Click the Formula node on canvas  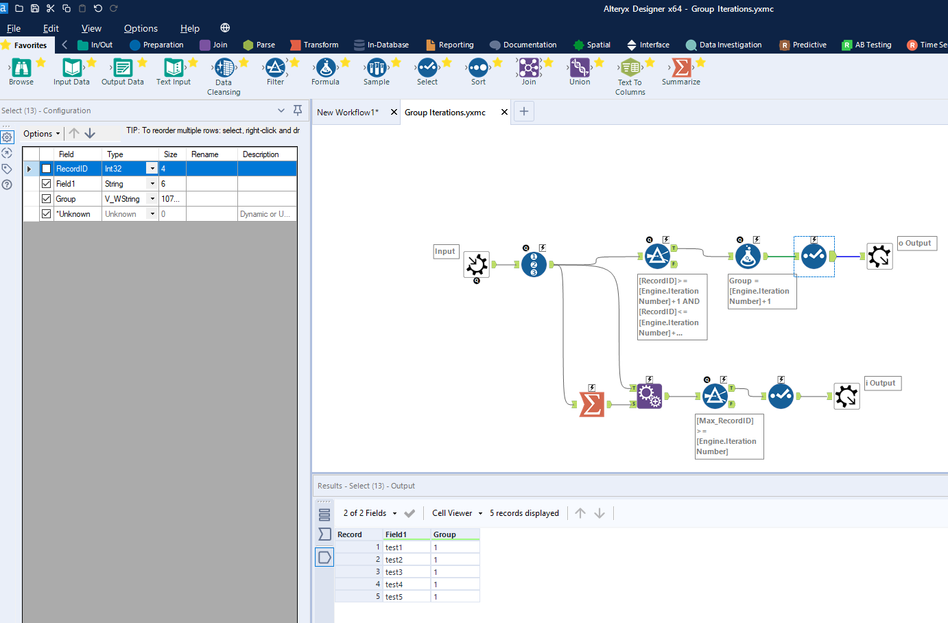tap(748, 256)
